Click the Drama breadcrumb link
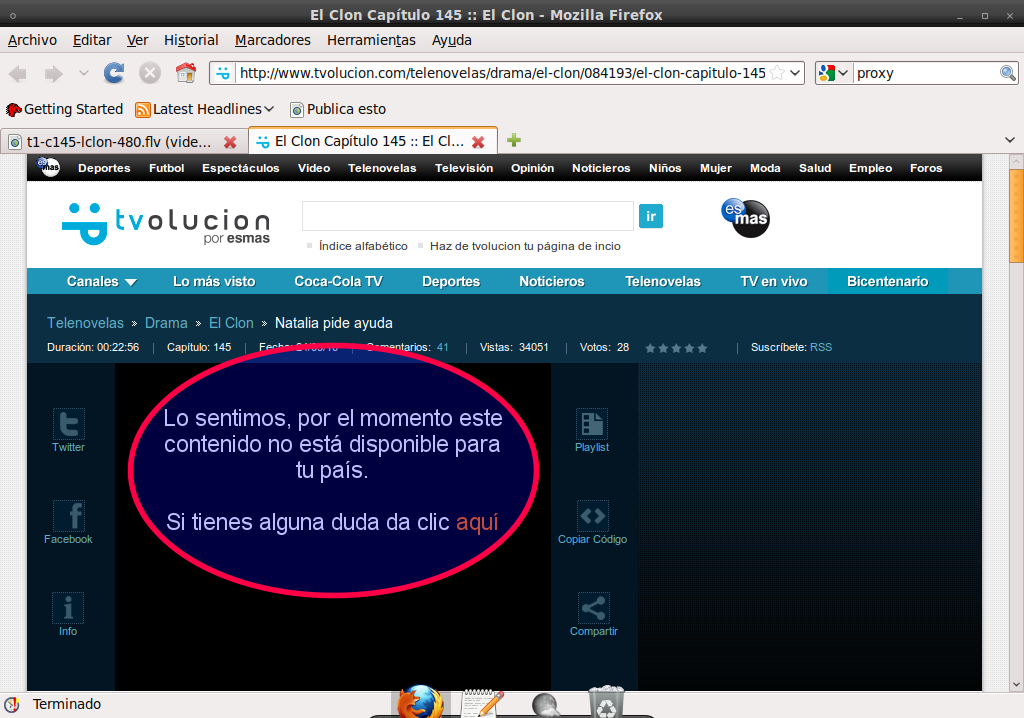Screen dimensions: 1024x718 pyautogui.click(x=166, y=323)
